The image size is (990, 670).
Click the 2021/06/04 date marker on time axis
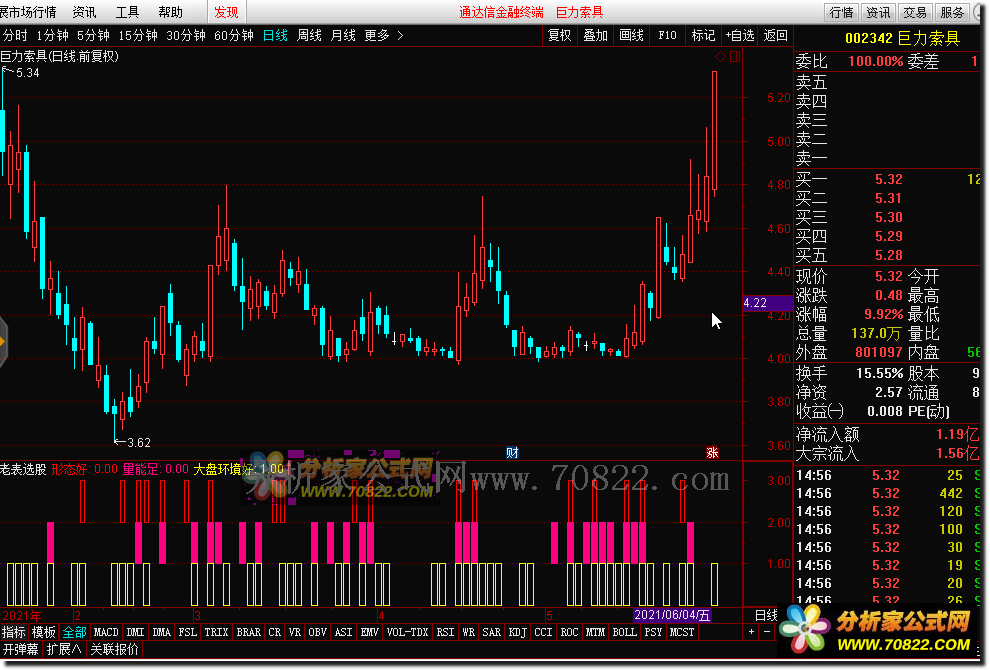coord(672,615)
